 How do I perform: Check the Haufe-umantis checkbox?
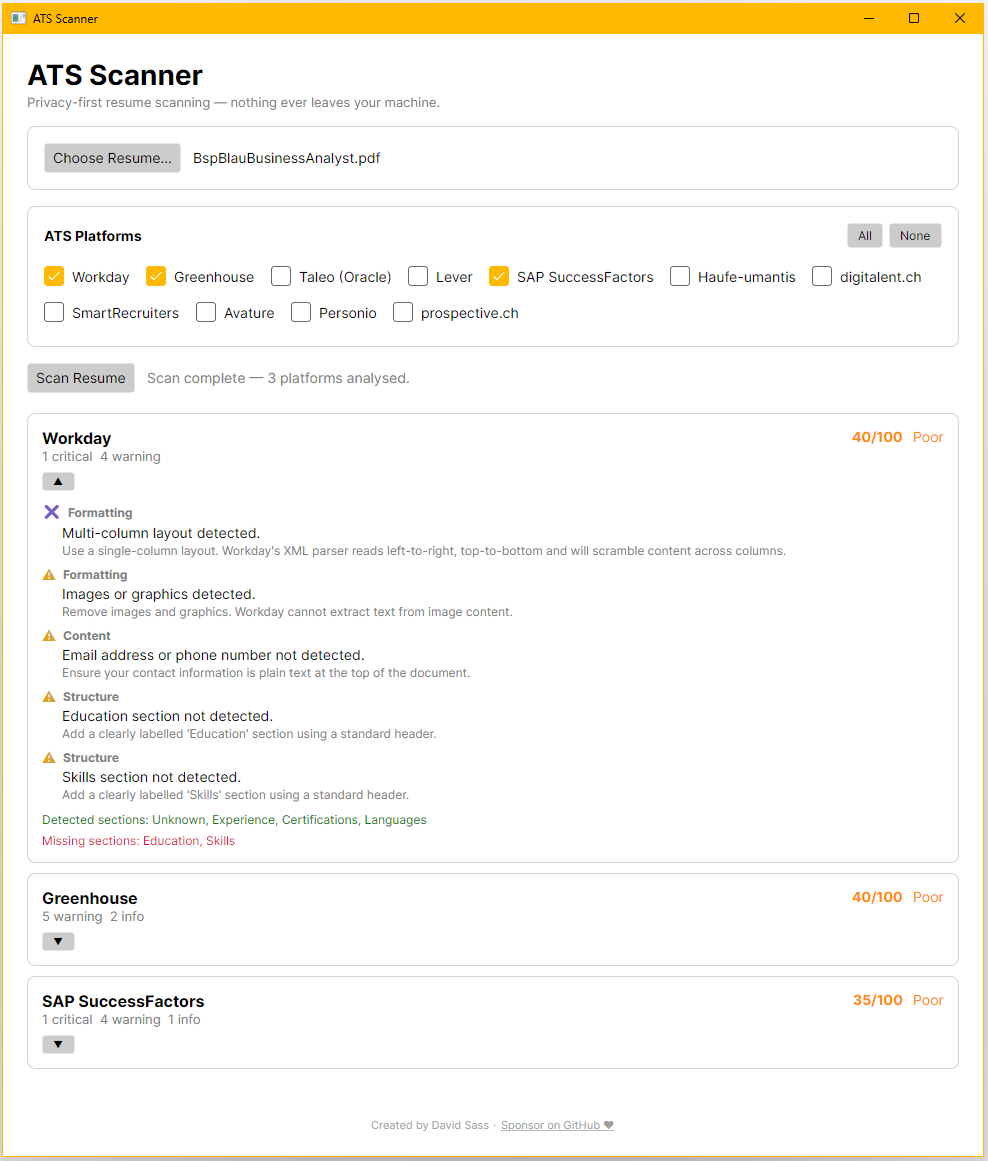coord(680,276)
